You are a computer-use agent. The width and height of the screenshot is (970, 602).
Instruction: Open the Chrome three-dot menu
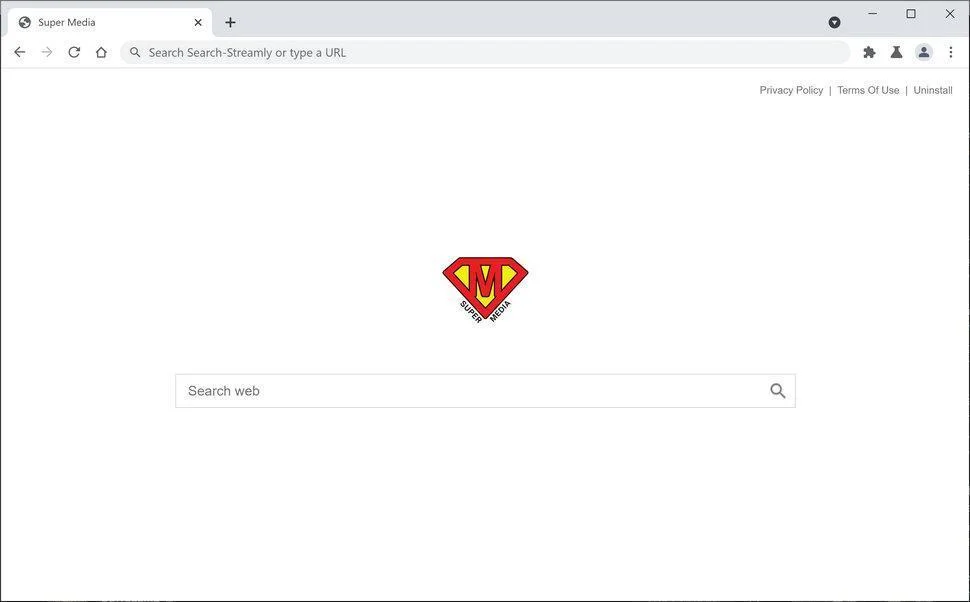click(951, 53)
